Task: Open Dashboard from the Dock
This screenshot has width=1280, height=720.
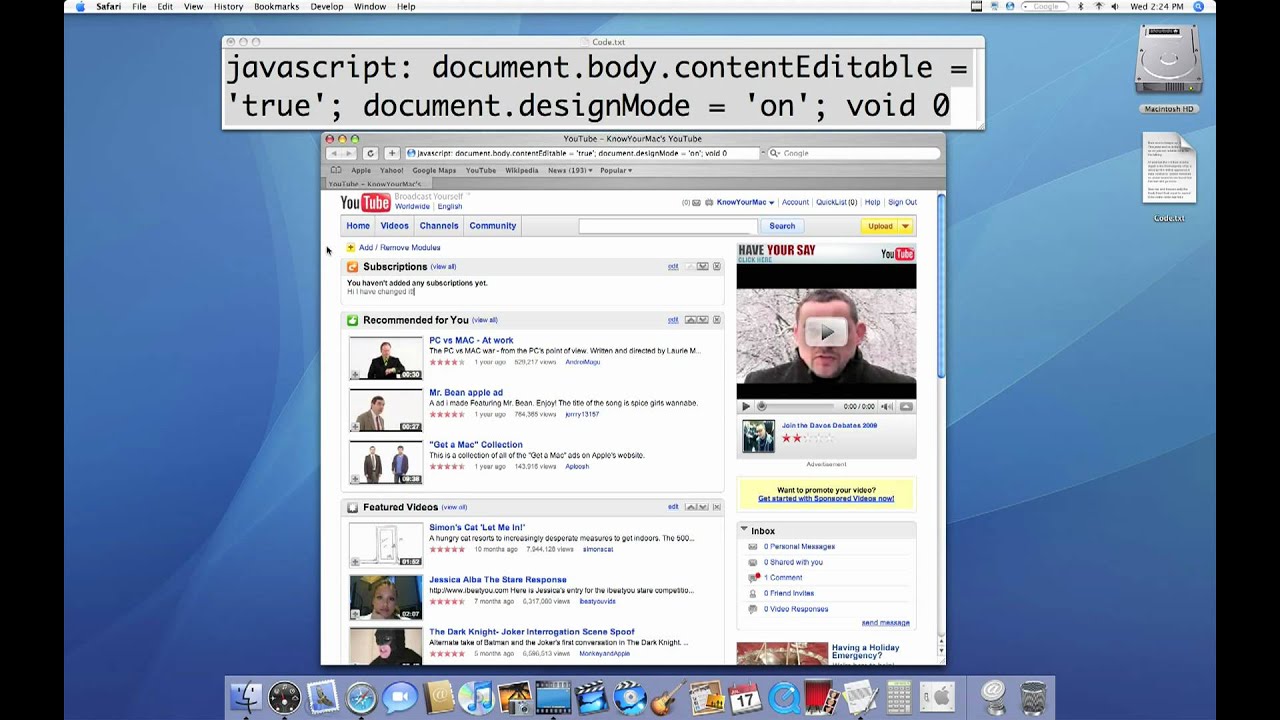Action: tap(284, 697)
